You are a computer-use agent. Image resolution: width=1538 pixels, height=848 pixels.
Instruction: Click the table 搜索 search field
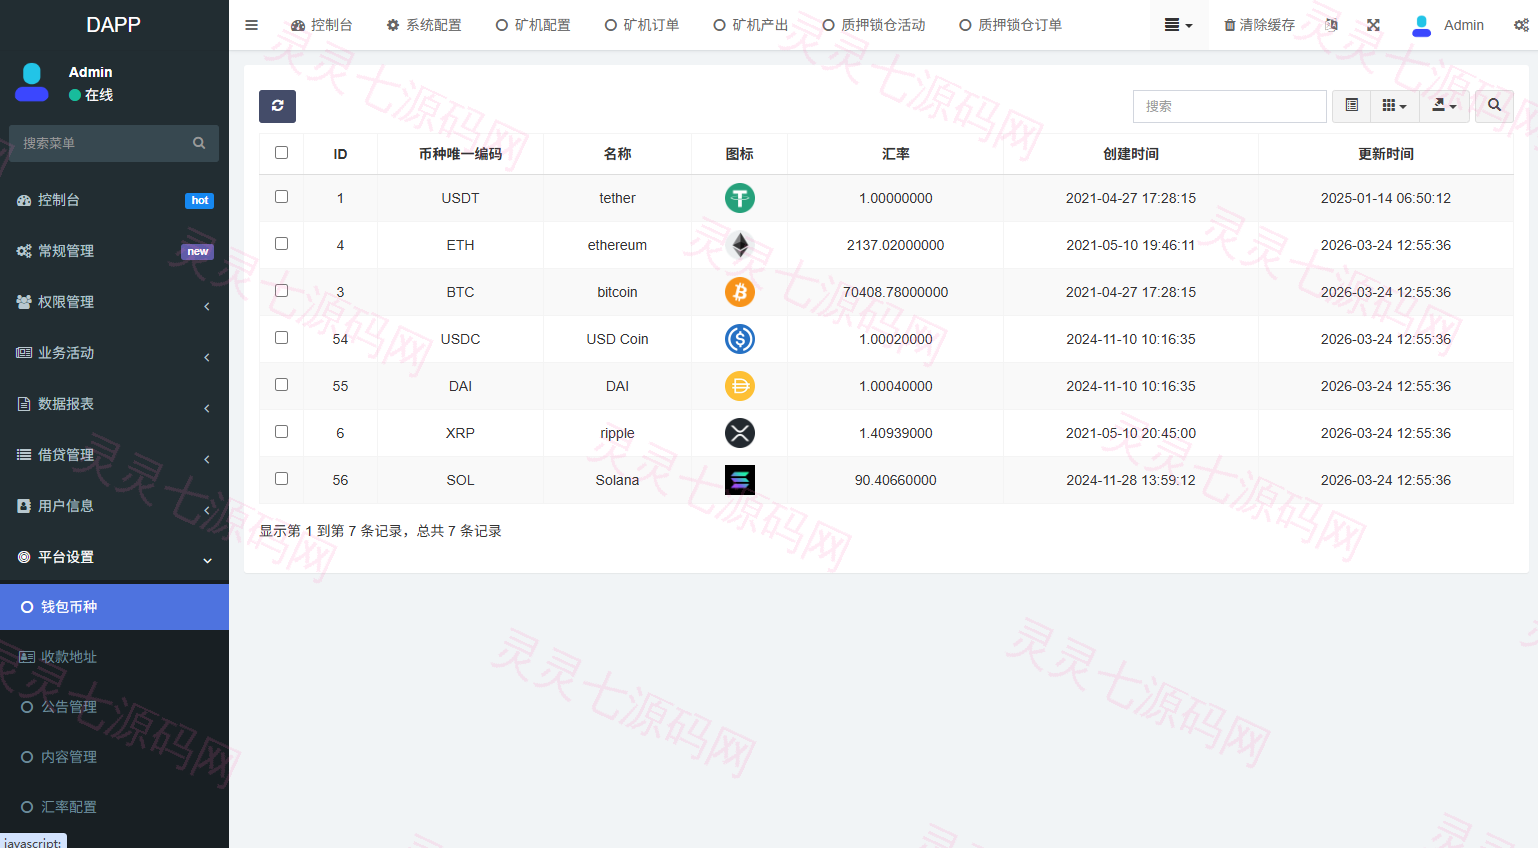point(1230,106)
